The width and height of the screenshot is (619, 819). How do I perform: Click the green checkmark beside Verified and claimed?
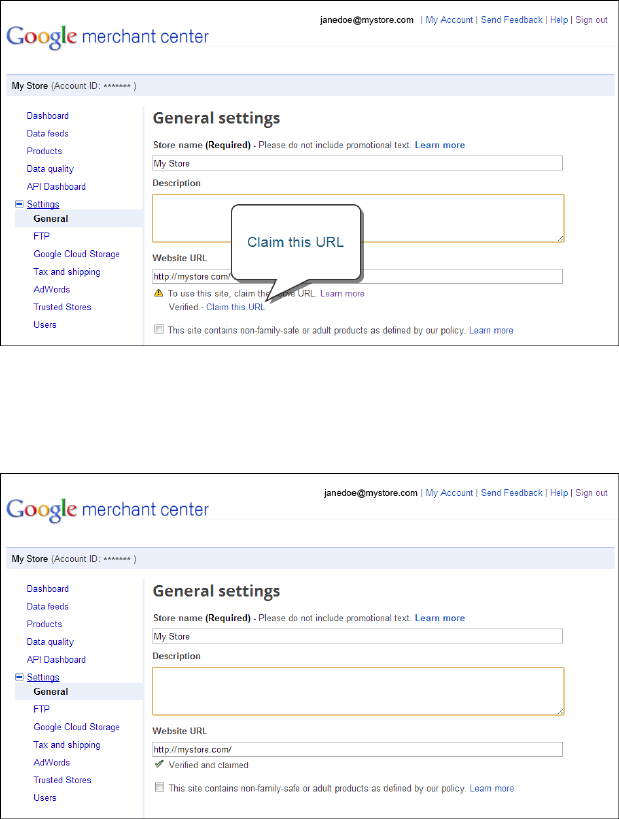[x=158, y=765]
